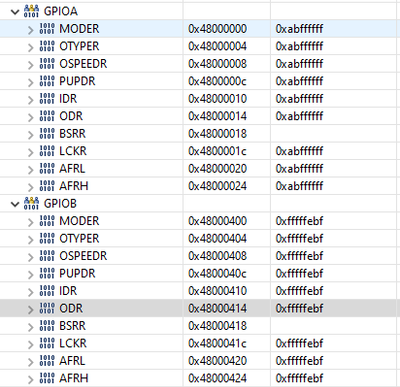
Task: Click GPIOB MODER value 0xfffffebf
Action: click(x=299, y=221)
